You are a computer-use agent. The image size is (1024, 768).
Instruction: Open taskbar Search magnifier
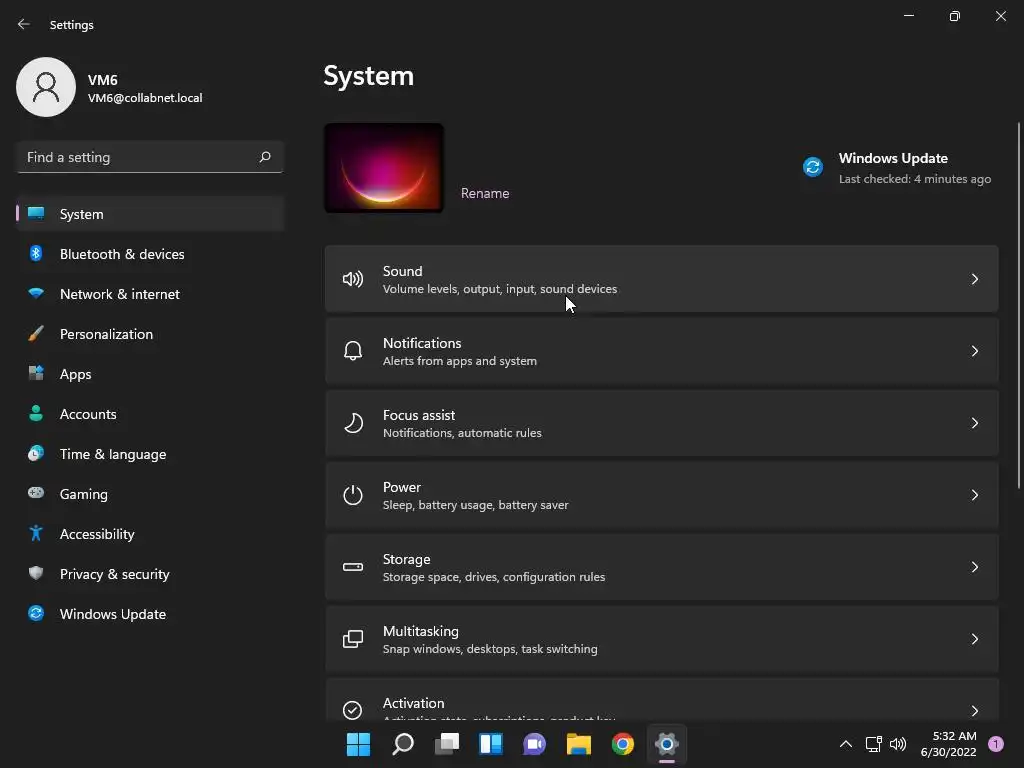click(x=402, y=744)
